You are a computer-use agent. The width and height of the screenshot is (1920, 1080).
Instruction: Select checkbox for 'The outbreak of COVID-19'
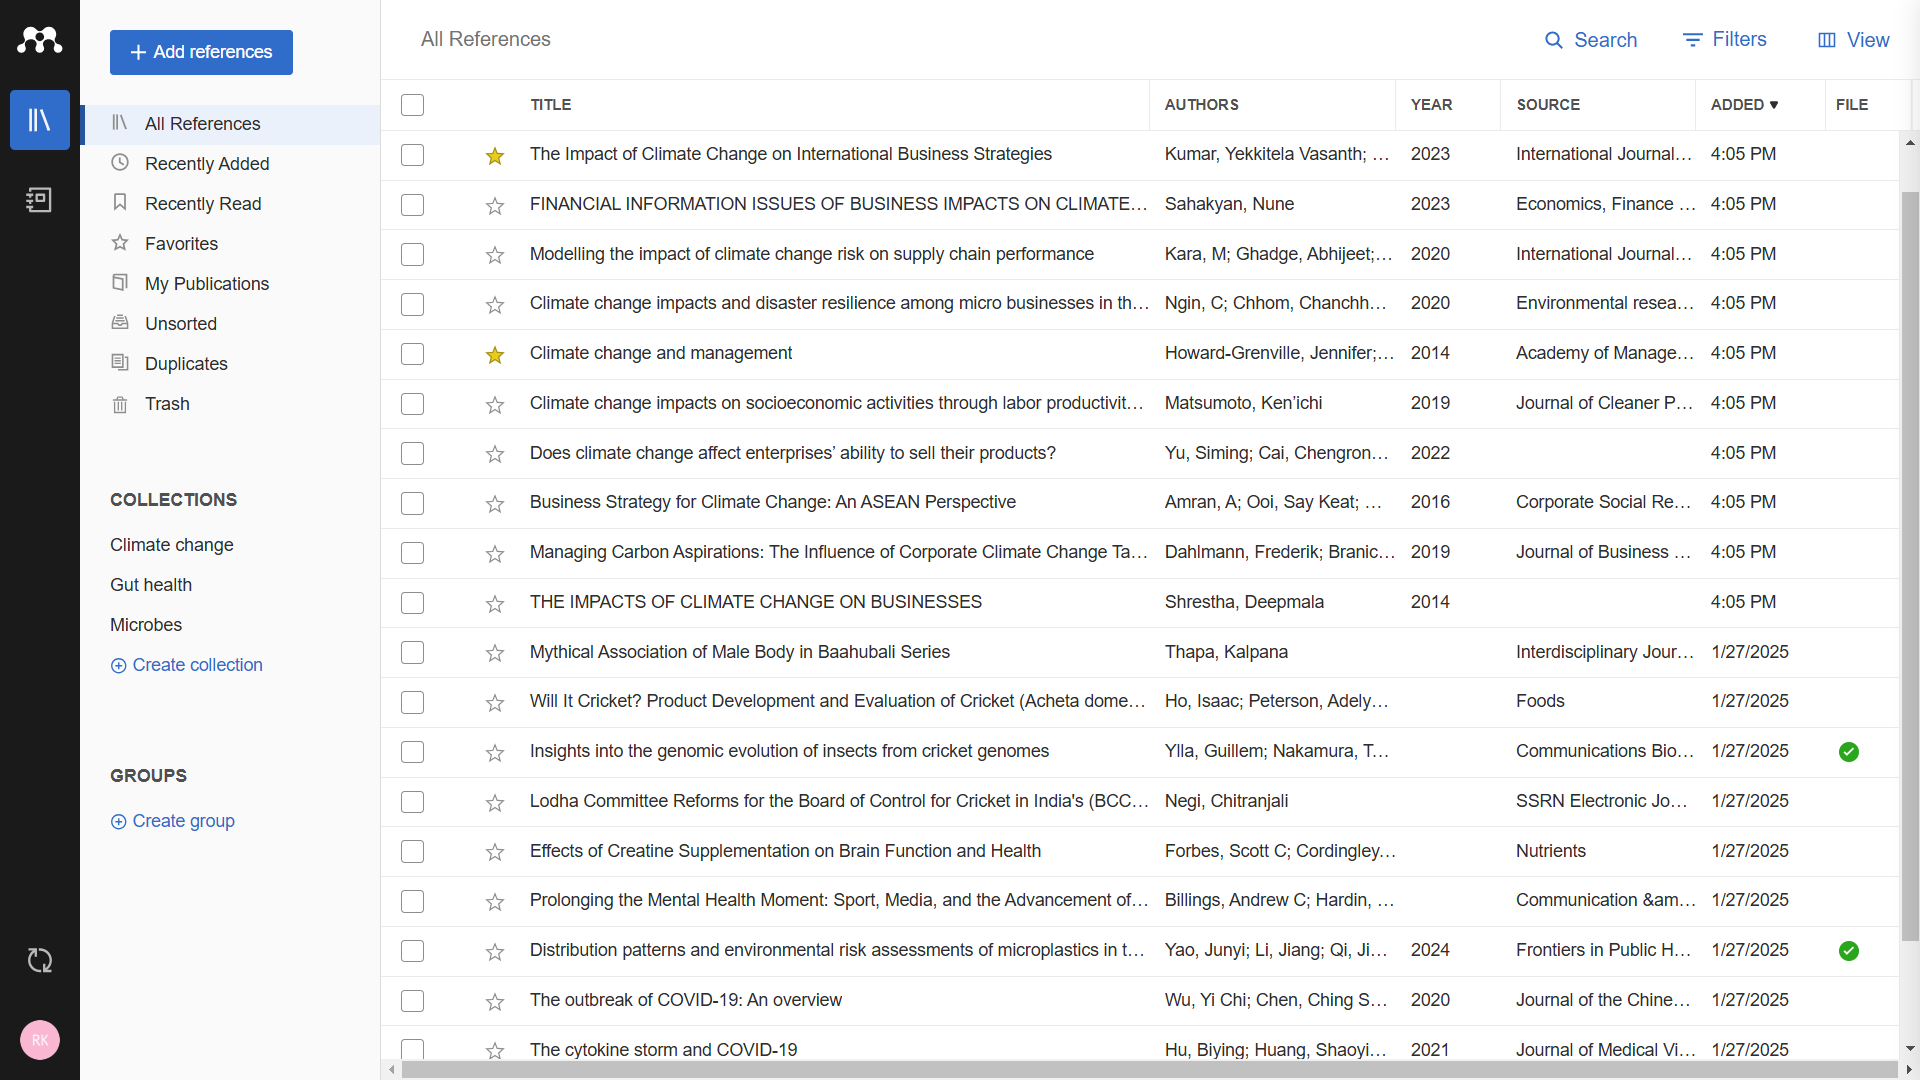point(413,1001)
